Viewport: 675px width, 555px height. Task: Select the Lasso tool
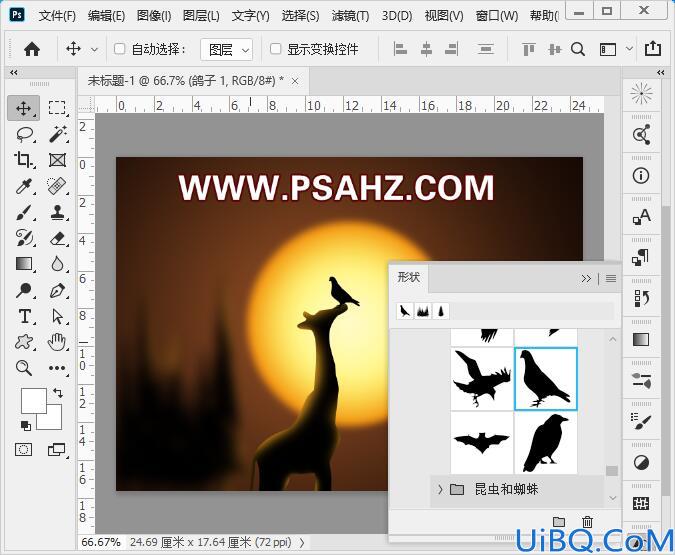pos(24,134)
